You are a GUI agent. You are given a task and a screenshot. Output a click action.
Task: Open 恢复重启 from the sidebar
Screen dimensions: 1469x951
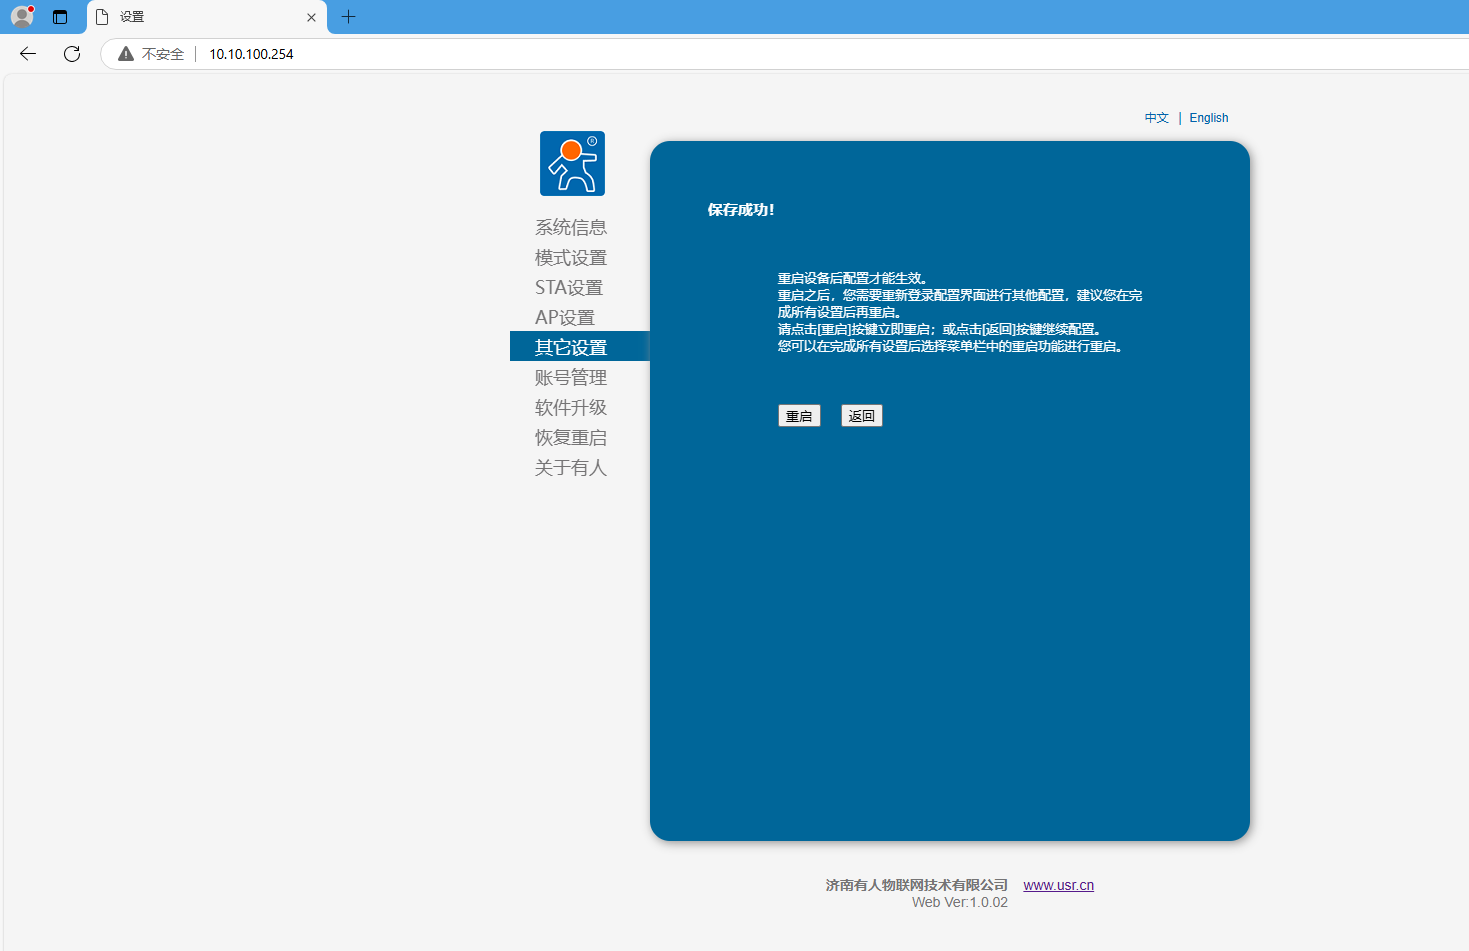coord(571,438)
